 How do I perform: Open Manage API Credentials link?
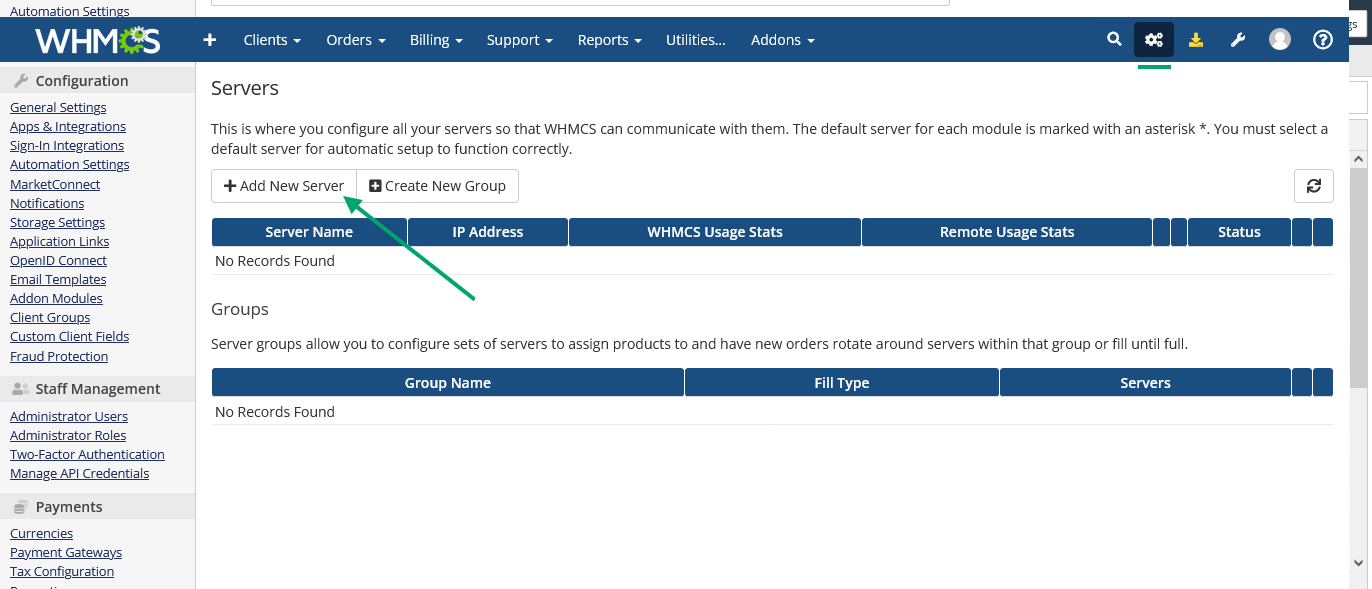[79, 473]
